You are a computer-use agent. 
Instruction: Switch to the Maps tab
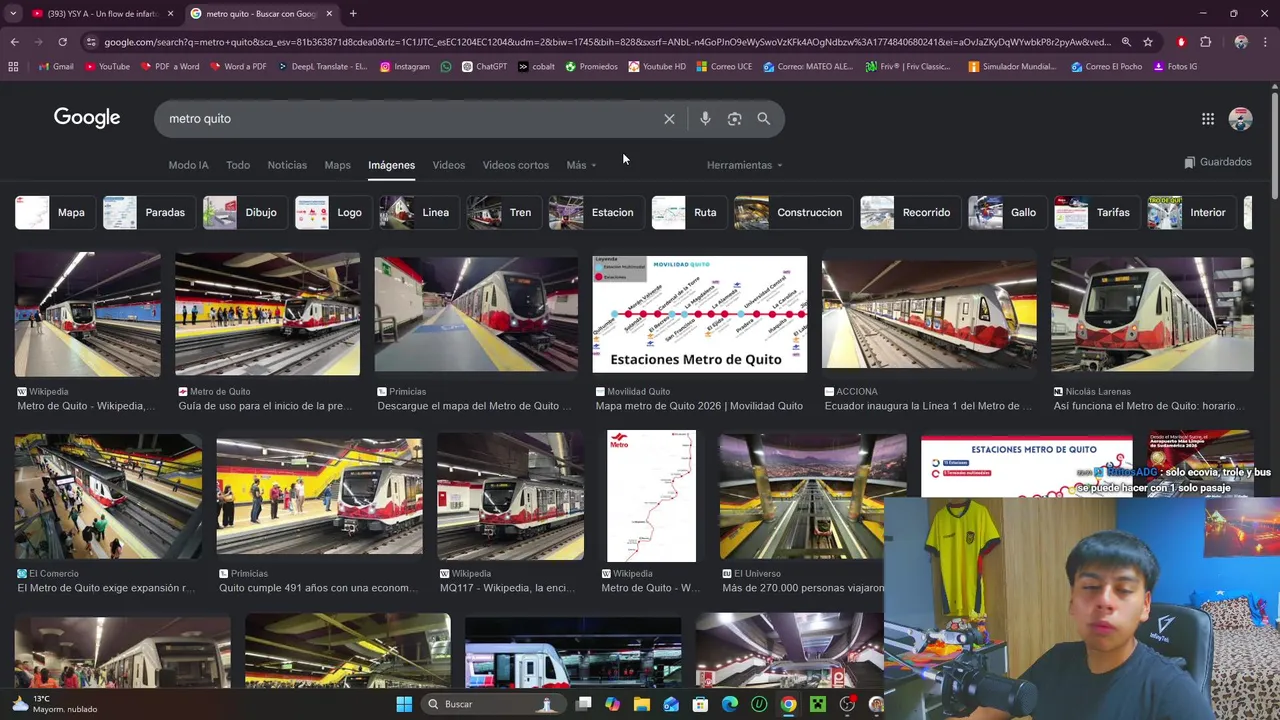pyautogui.click(x=337, y=165)
